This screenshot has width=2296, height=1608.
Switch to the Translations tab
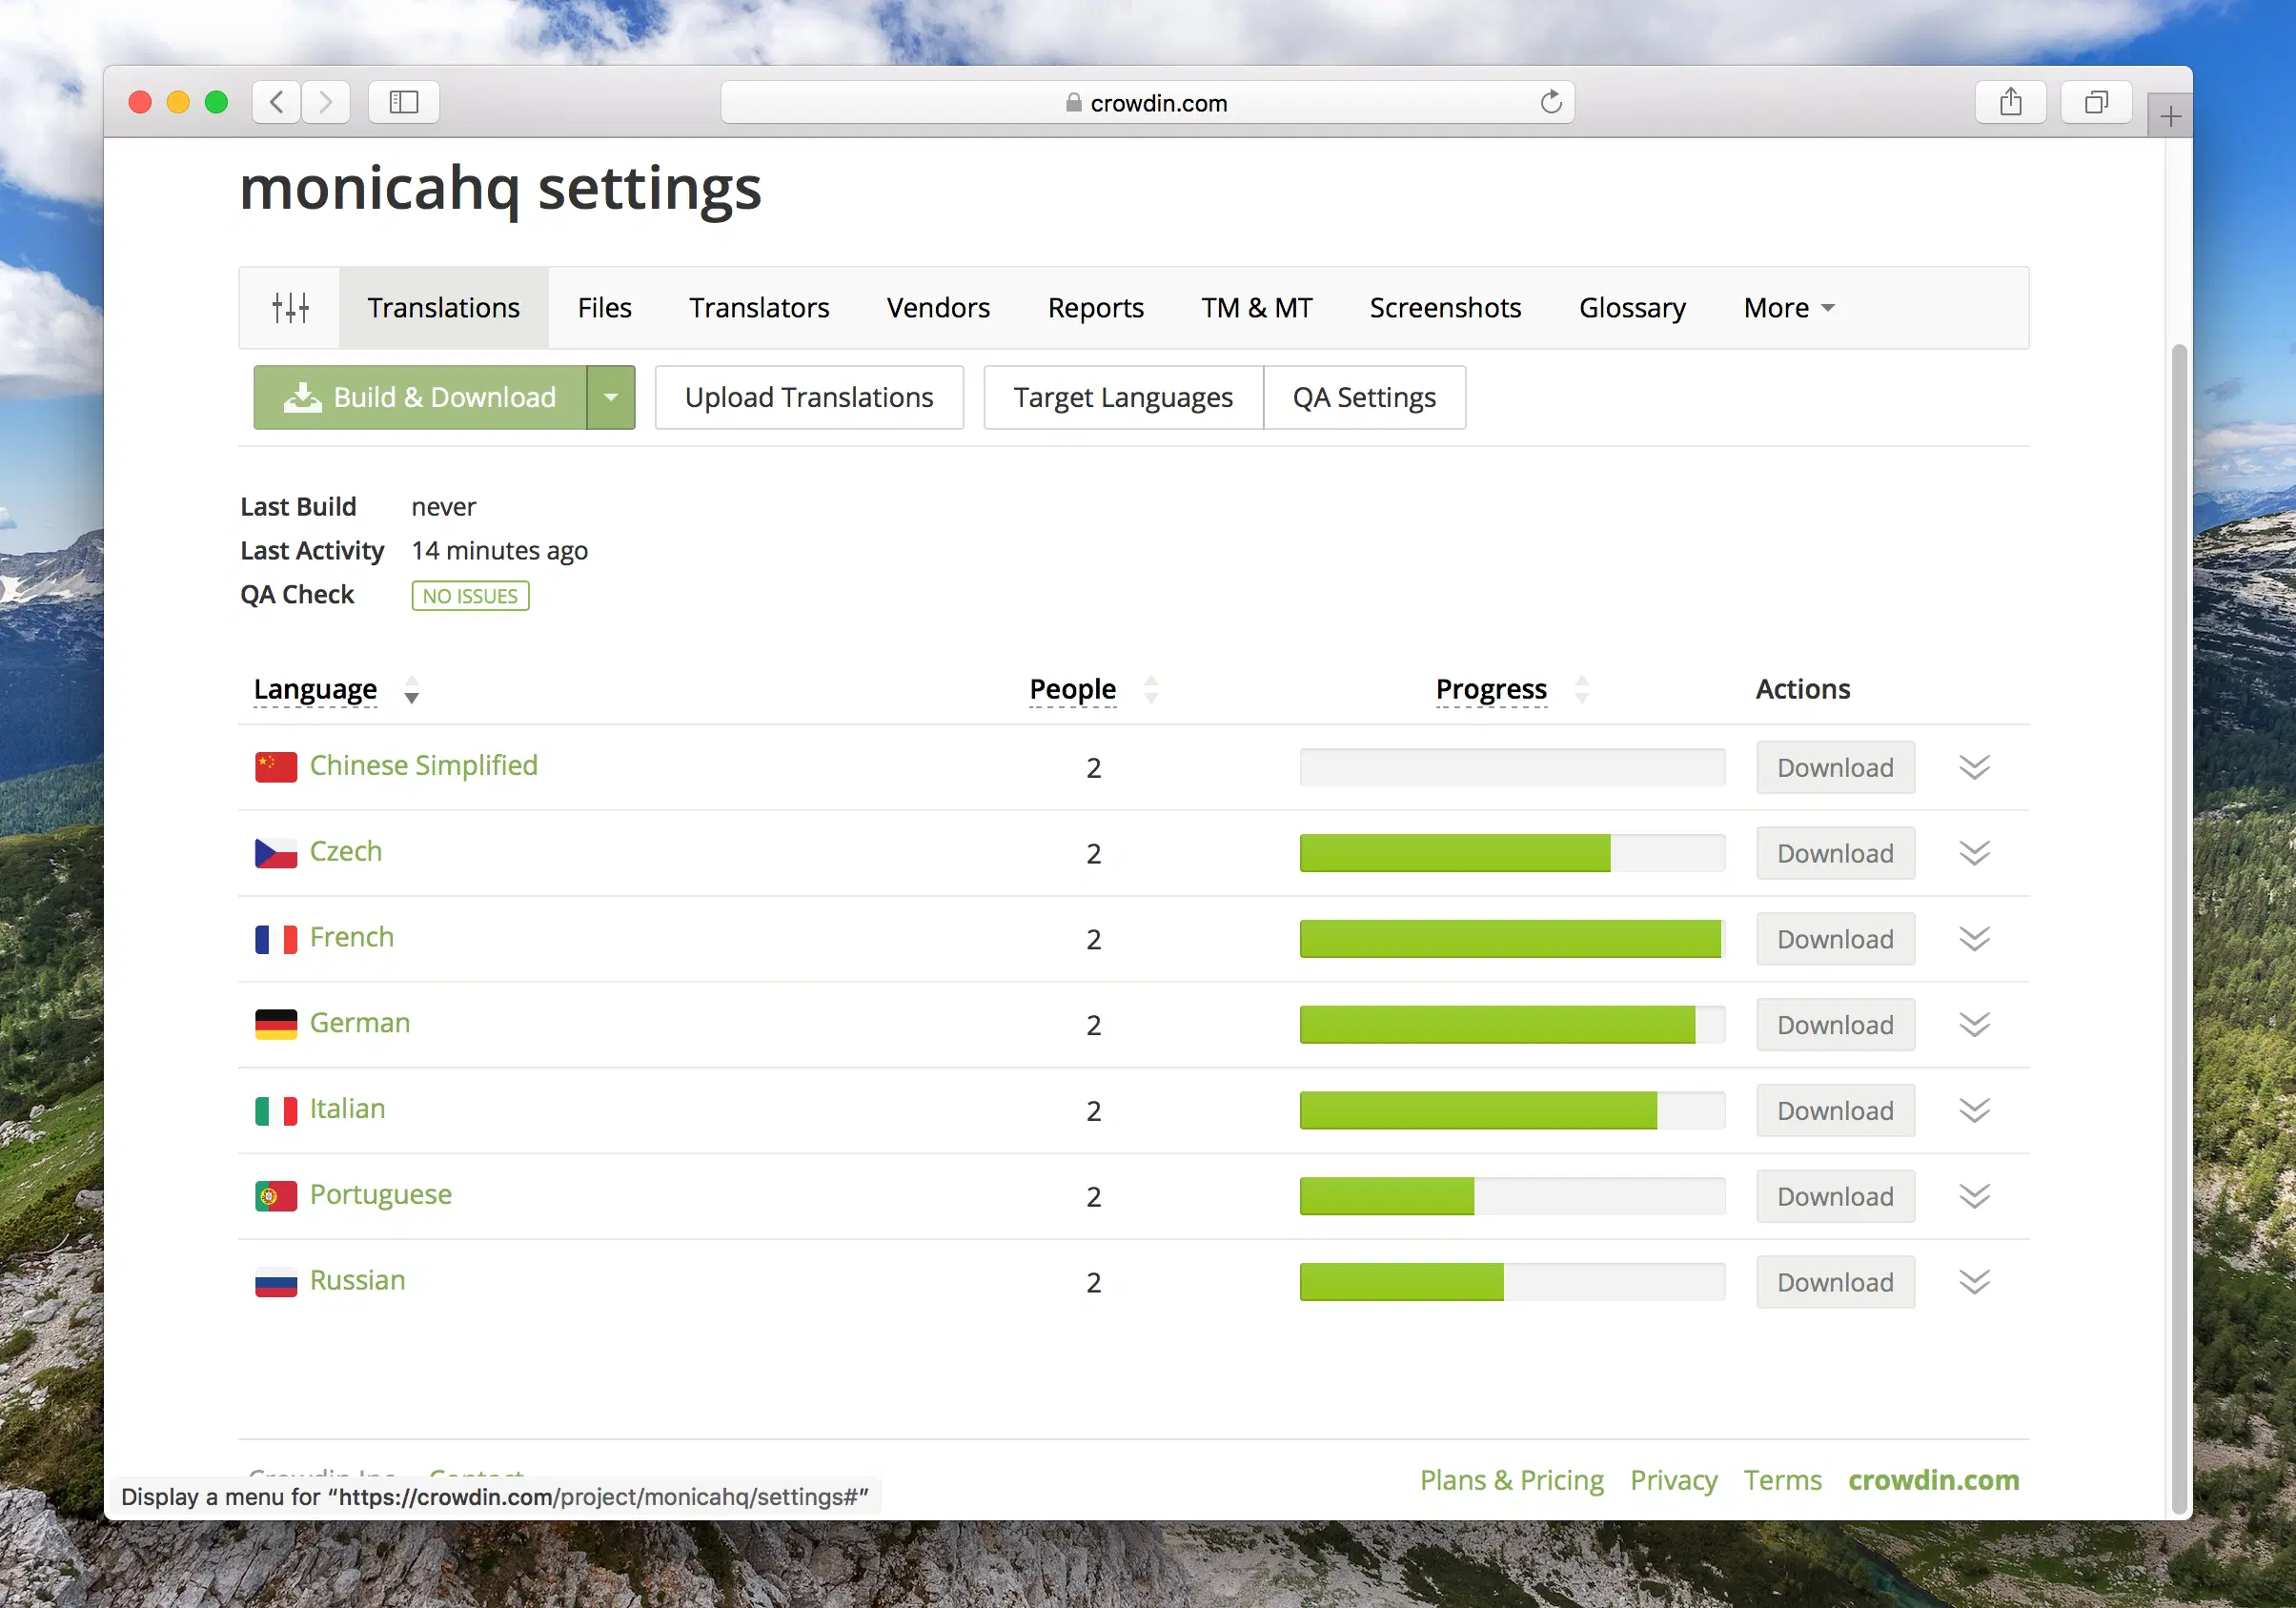pyautogui.click(x=444, y=308)
